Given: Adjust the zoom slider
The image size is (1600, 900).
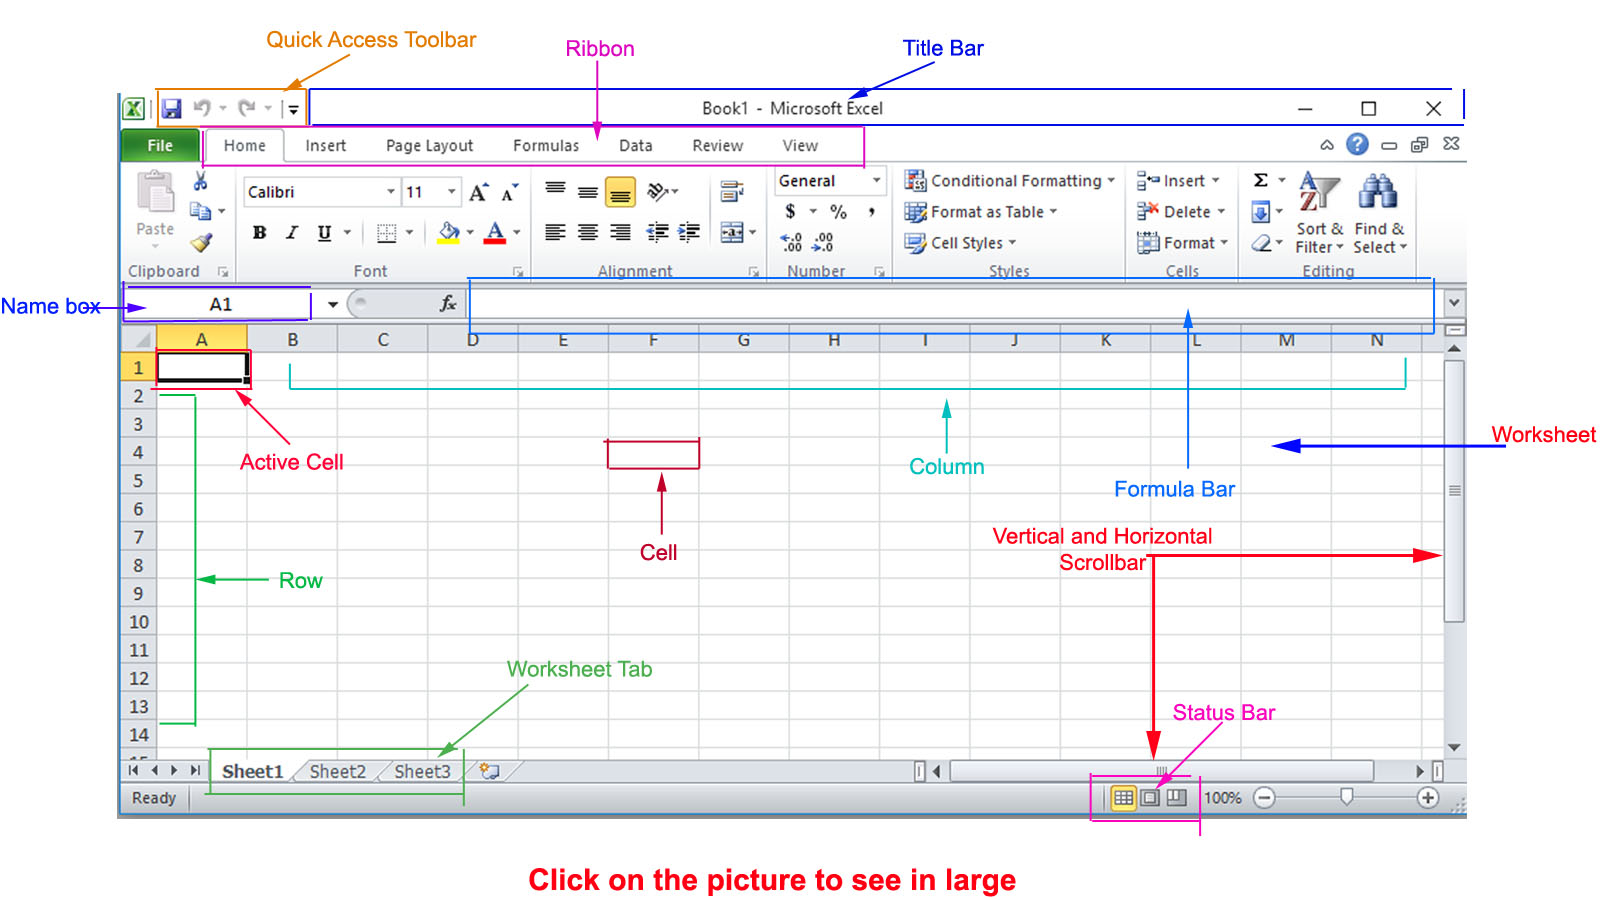Looking at the screenshot, I should [x=1345, y=798].
